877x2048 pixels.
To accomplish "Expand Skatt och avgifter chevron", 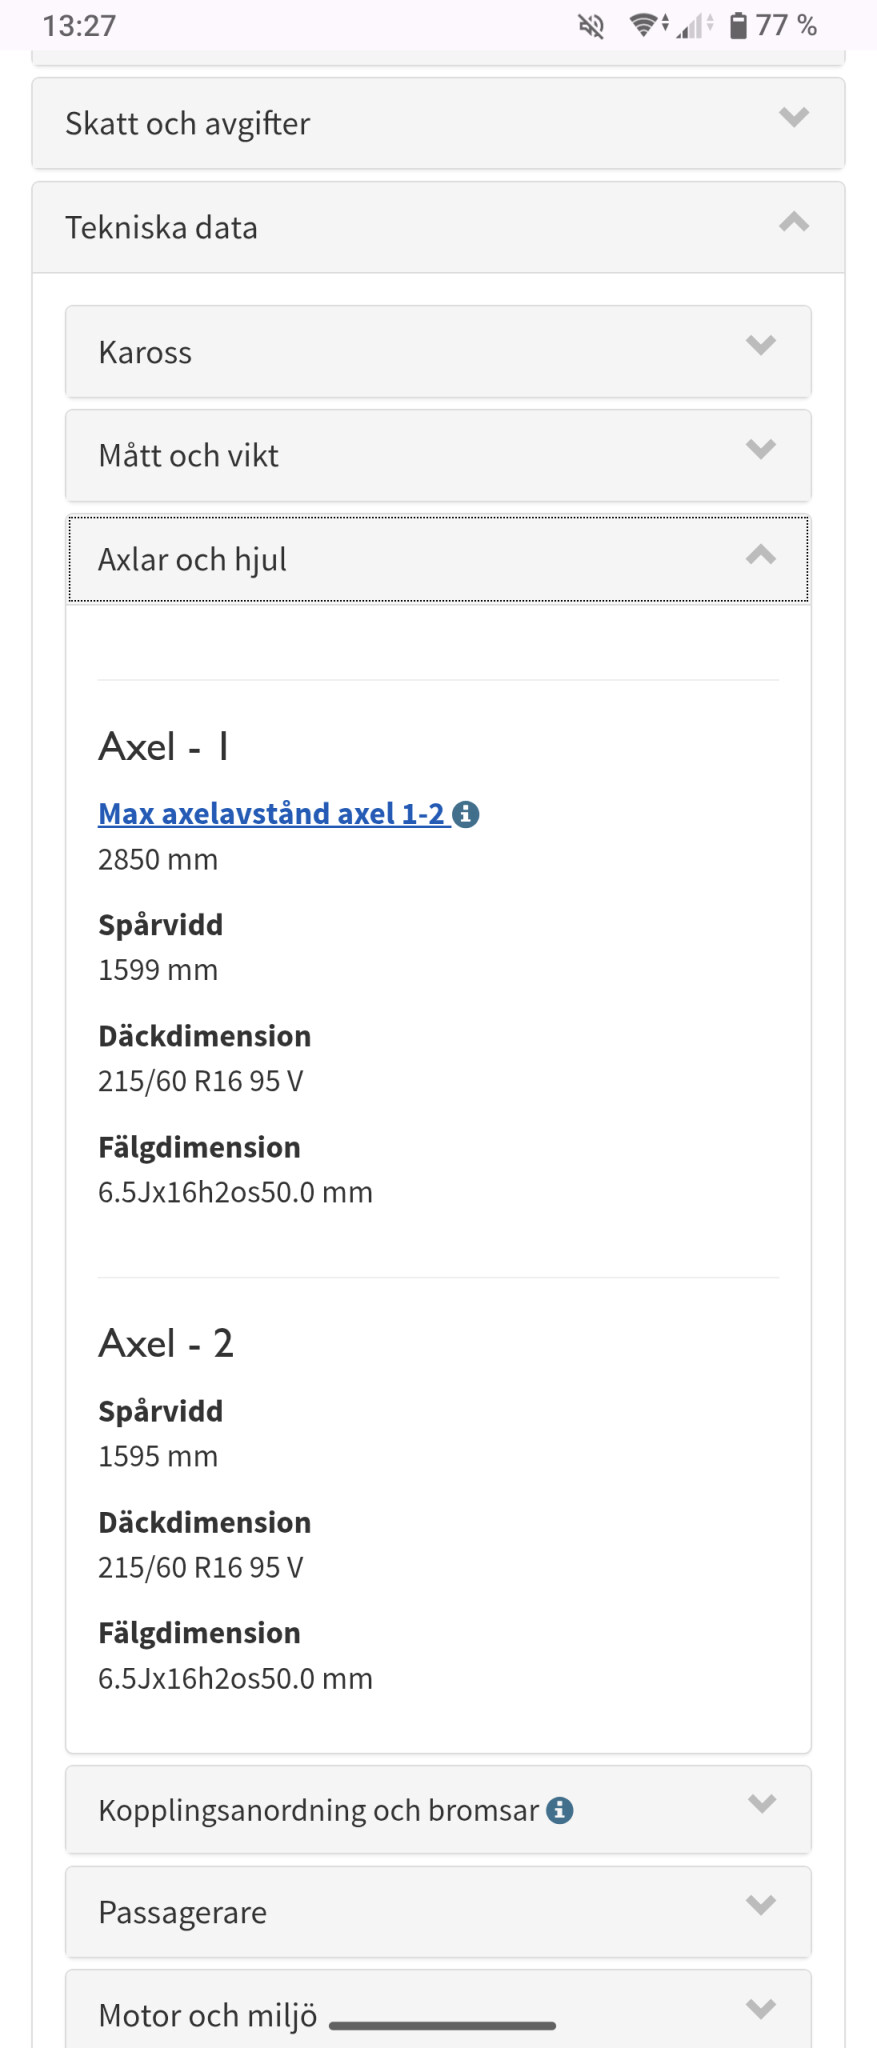I will click(794, 118).
